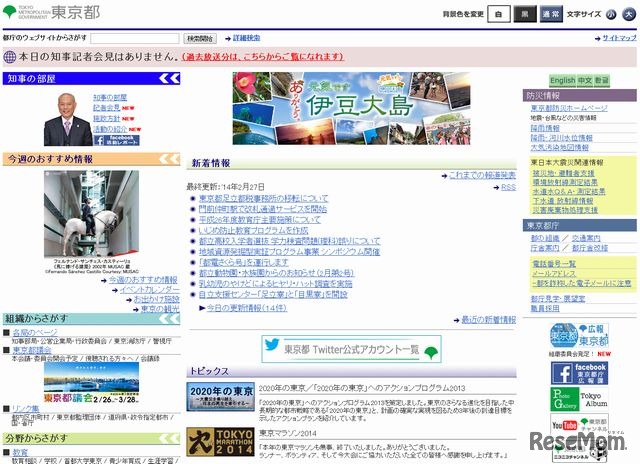Click the 2020年の東京 topic thumbnail

220,396
